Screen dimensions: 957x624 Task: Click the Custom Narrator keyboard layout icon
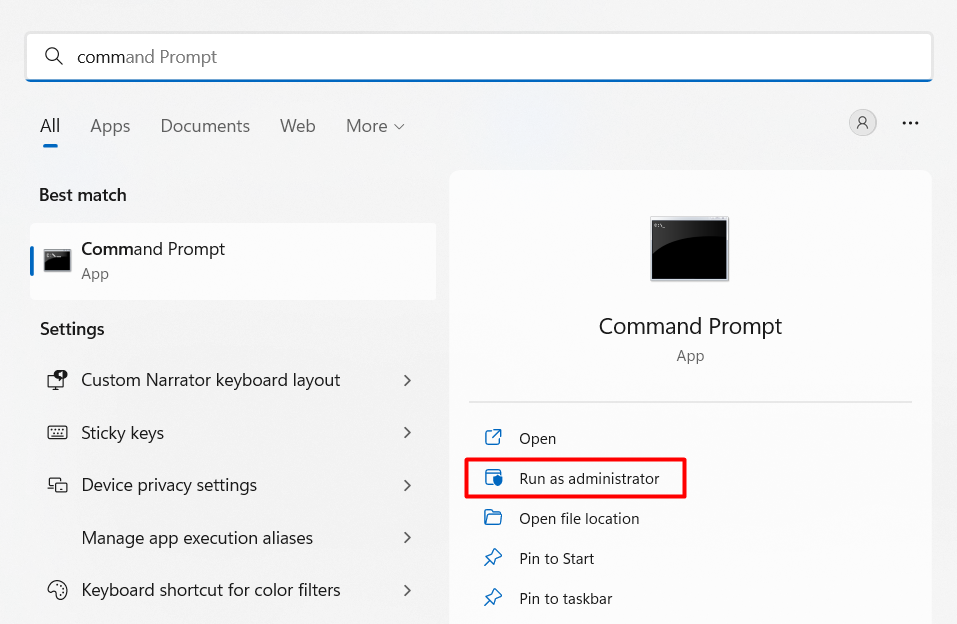57,381
